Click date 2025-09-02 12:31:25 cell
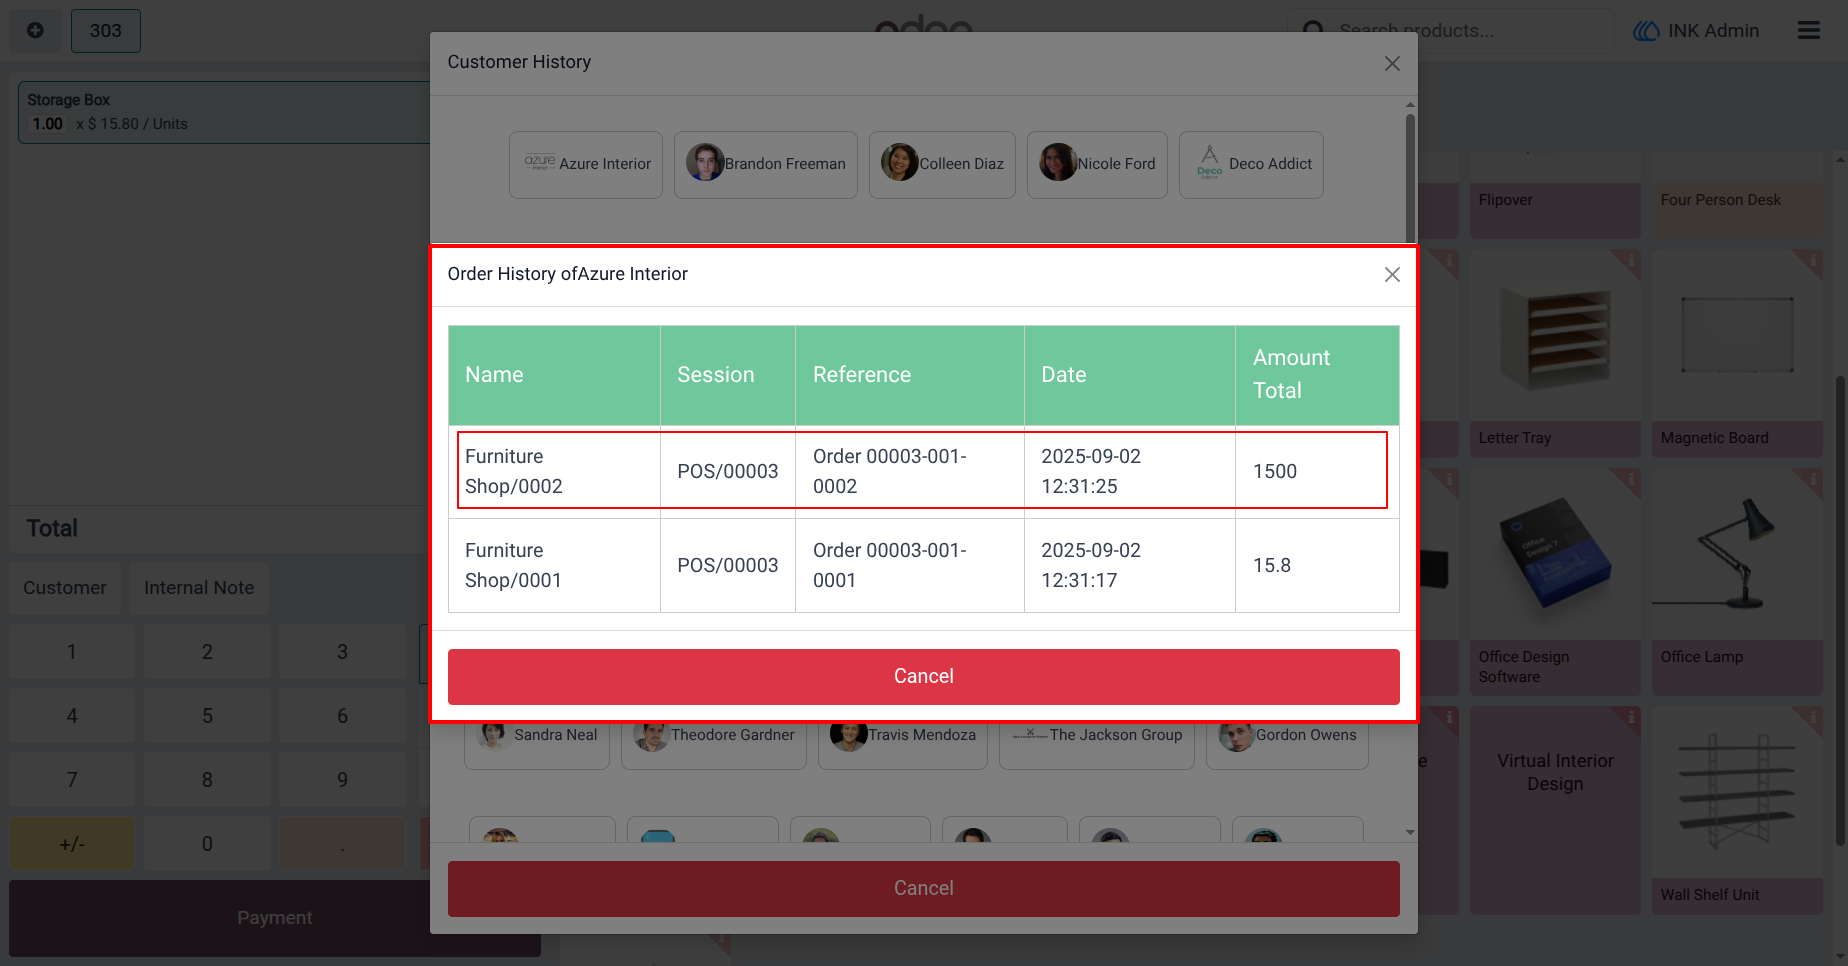Image resolution: width=1848 pixels, height=966 pixels. point(1130,472)
